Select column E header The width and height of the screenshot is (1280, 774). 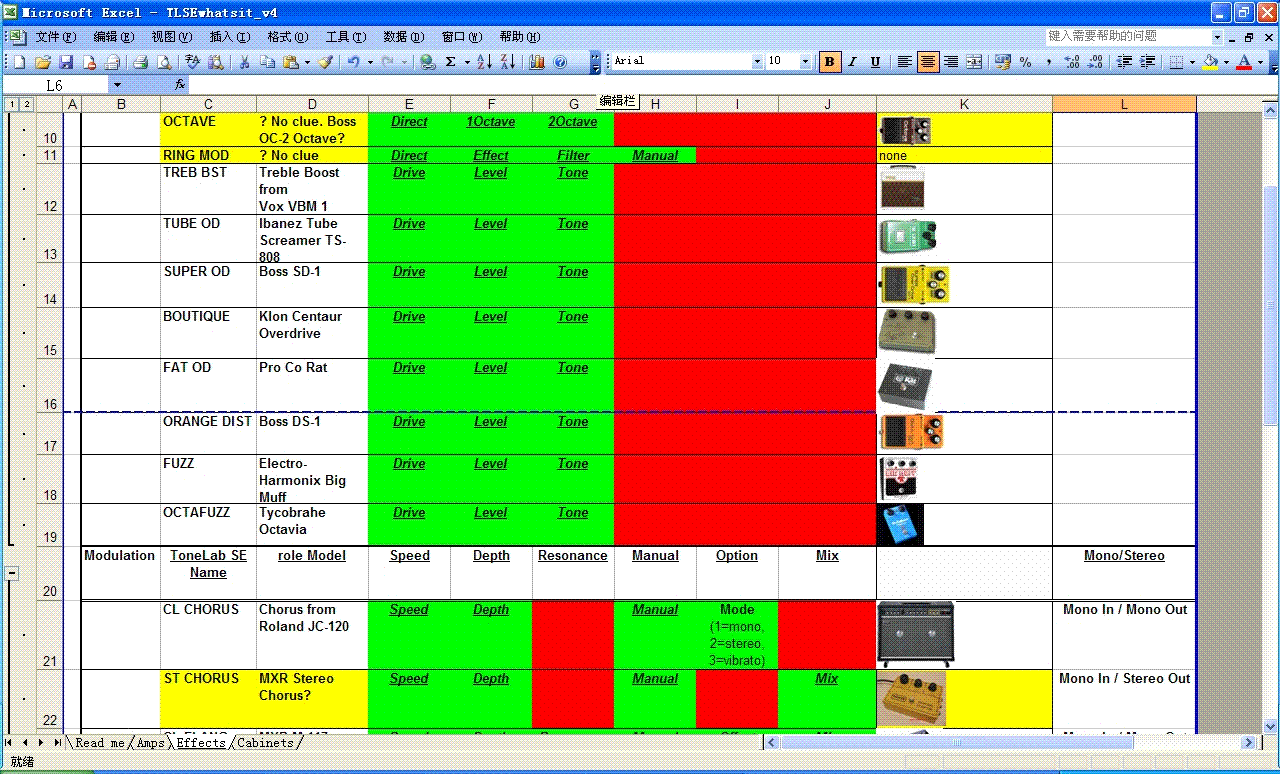click(x=409, y=104)
